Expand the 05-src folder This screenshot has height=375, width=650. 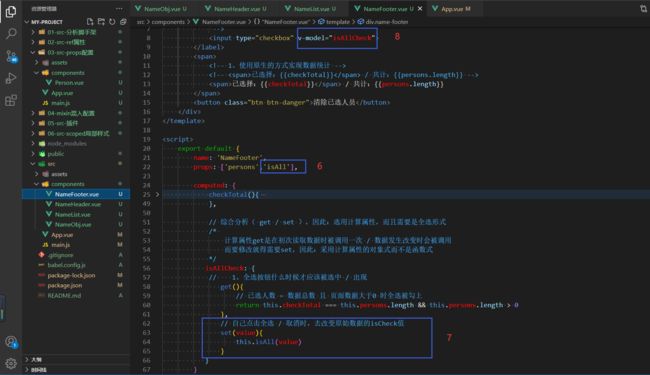77,123
